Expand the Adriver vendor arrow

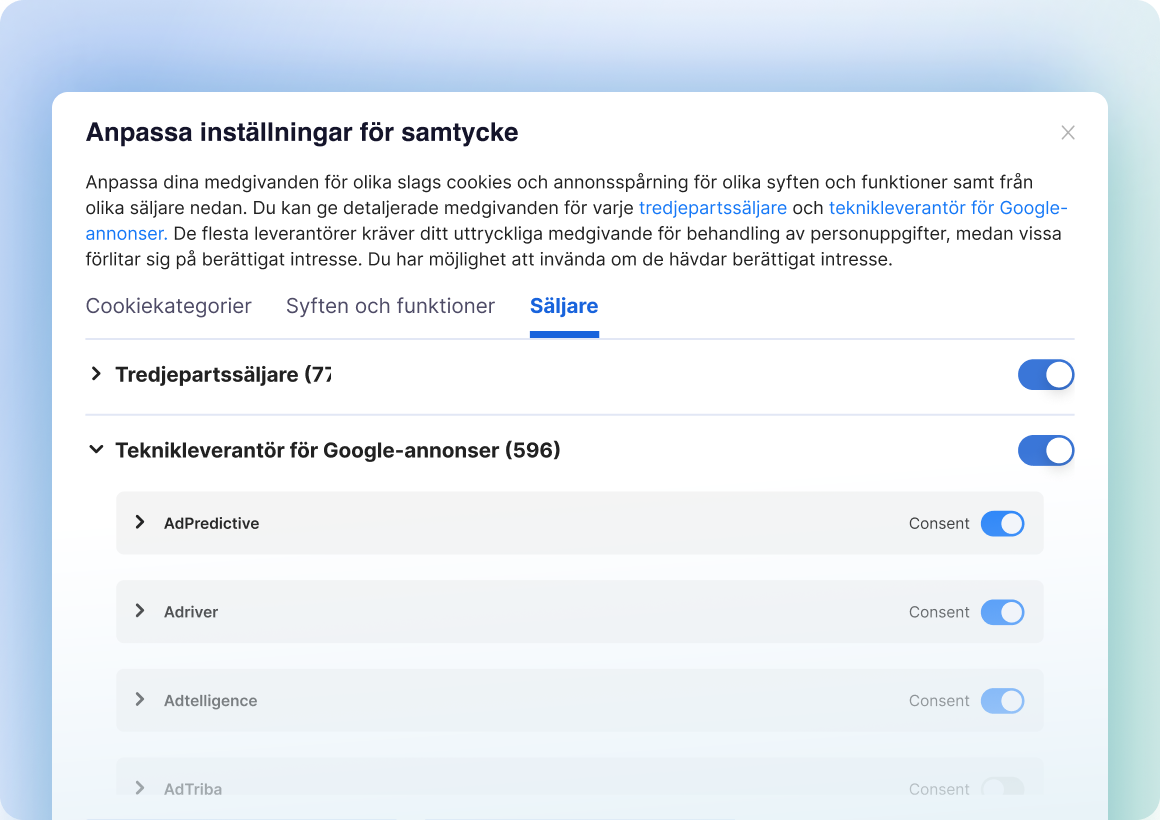(140, 611)
